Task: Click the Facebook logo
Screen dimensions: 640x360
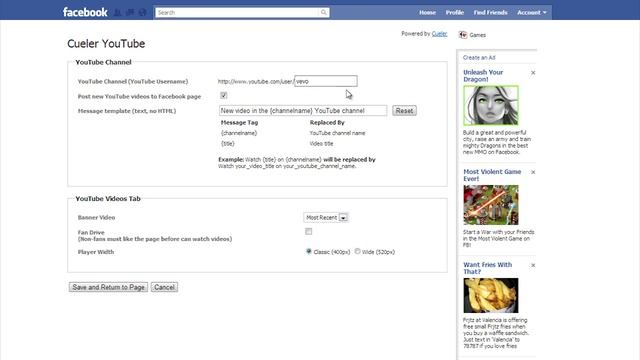Action: point(85,12)
